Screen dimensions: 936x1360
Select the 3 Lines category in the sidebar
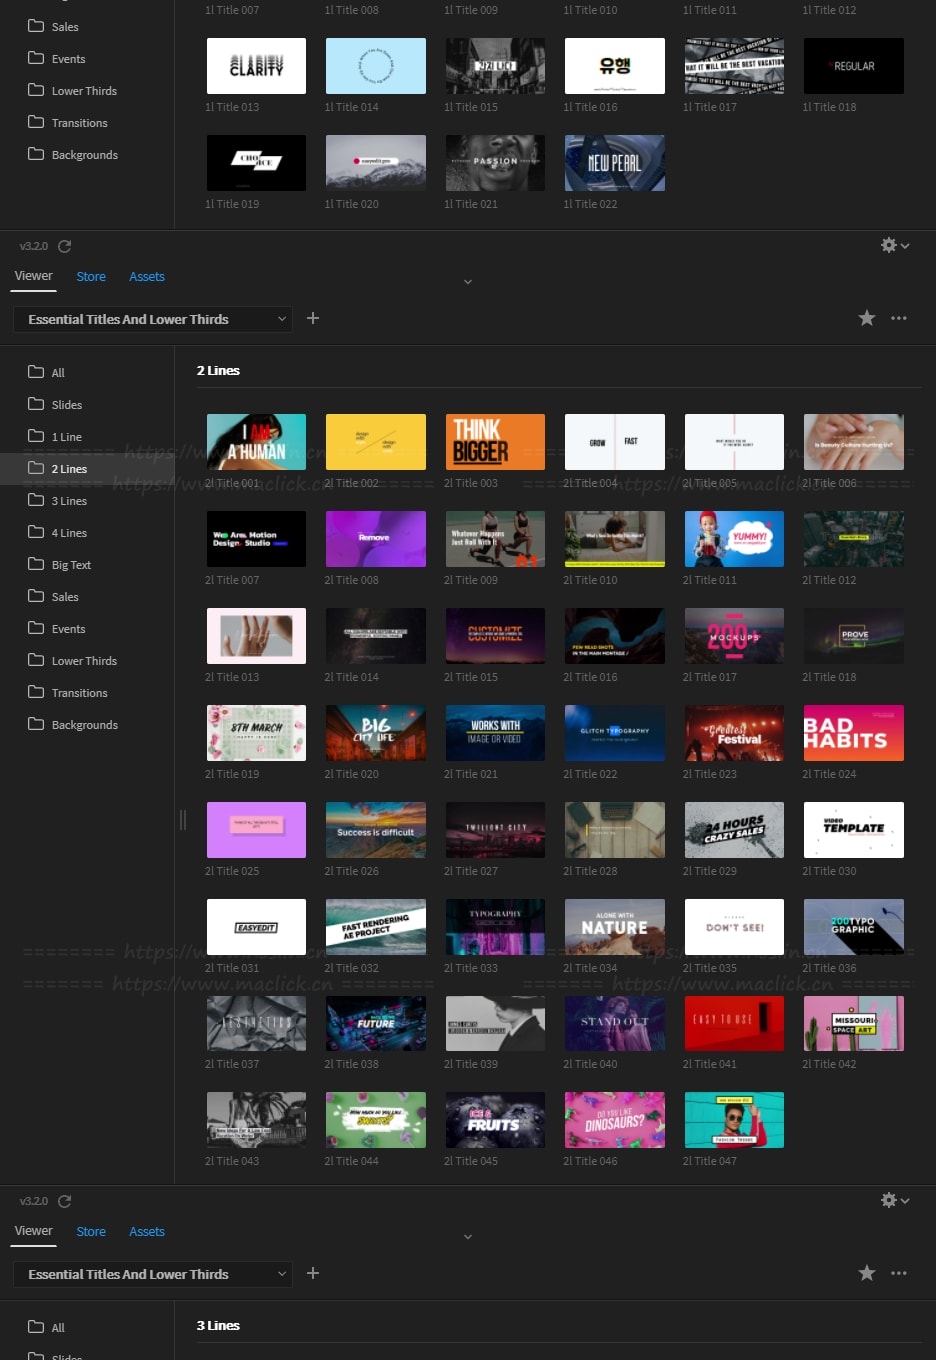69,501
